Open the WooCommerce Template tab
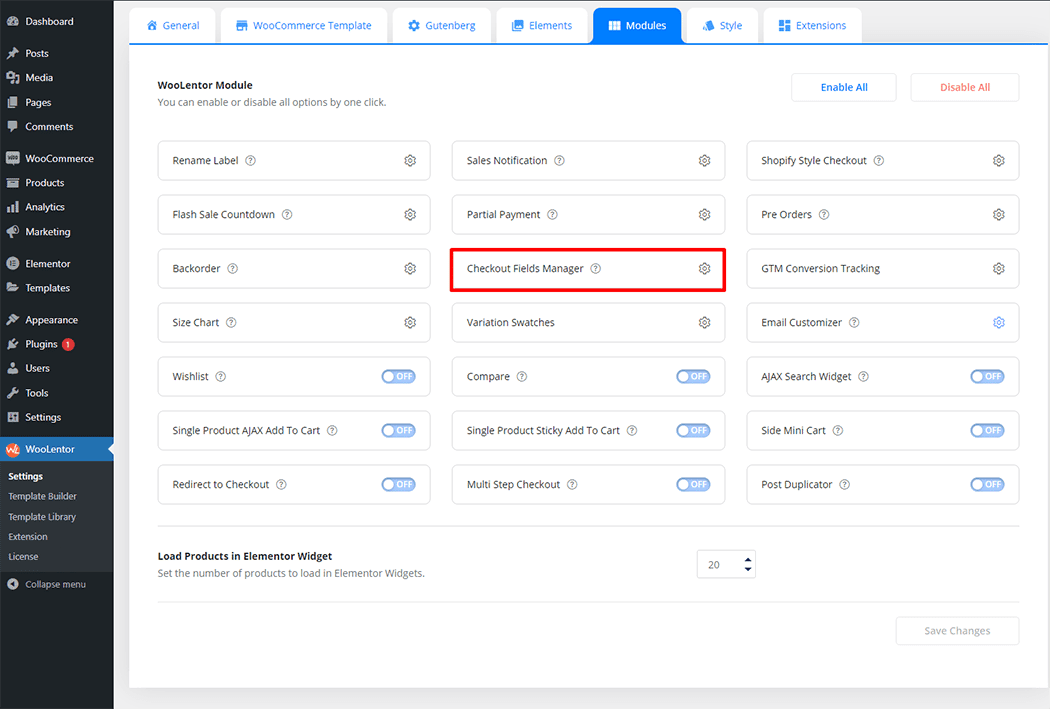Image resolution: width=1050 pixels, height=709 pixels. (304, 25)
